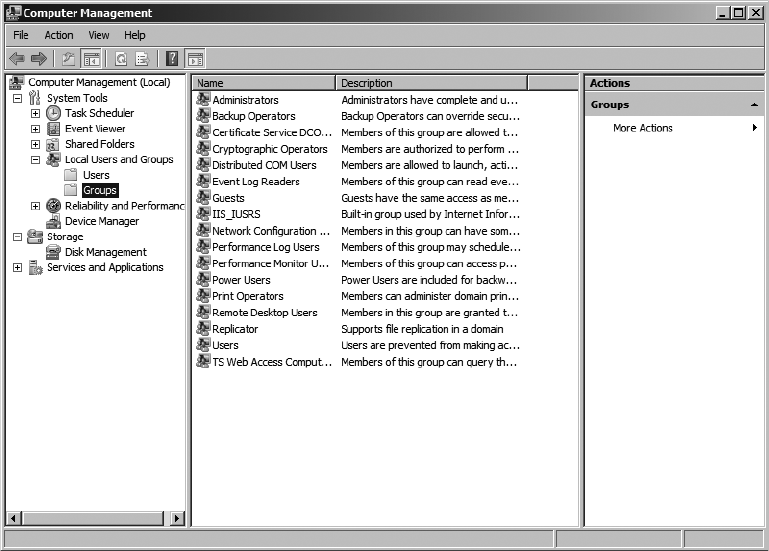Expand the Reliability and Performance node
The image size is (769, 551).
pos(35,206)
